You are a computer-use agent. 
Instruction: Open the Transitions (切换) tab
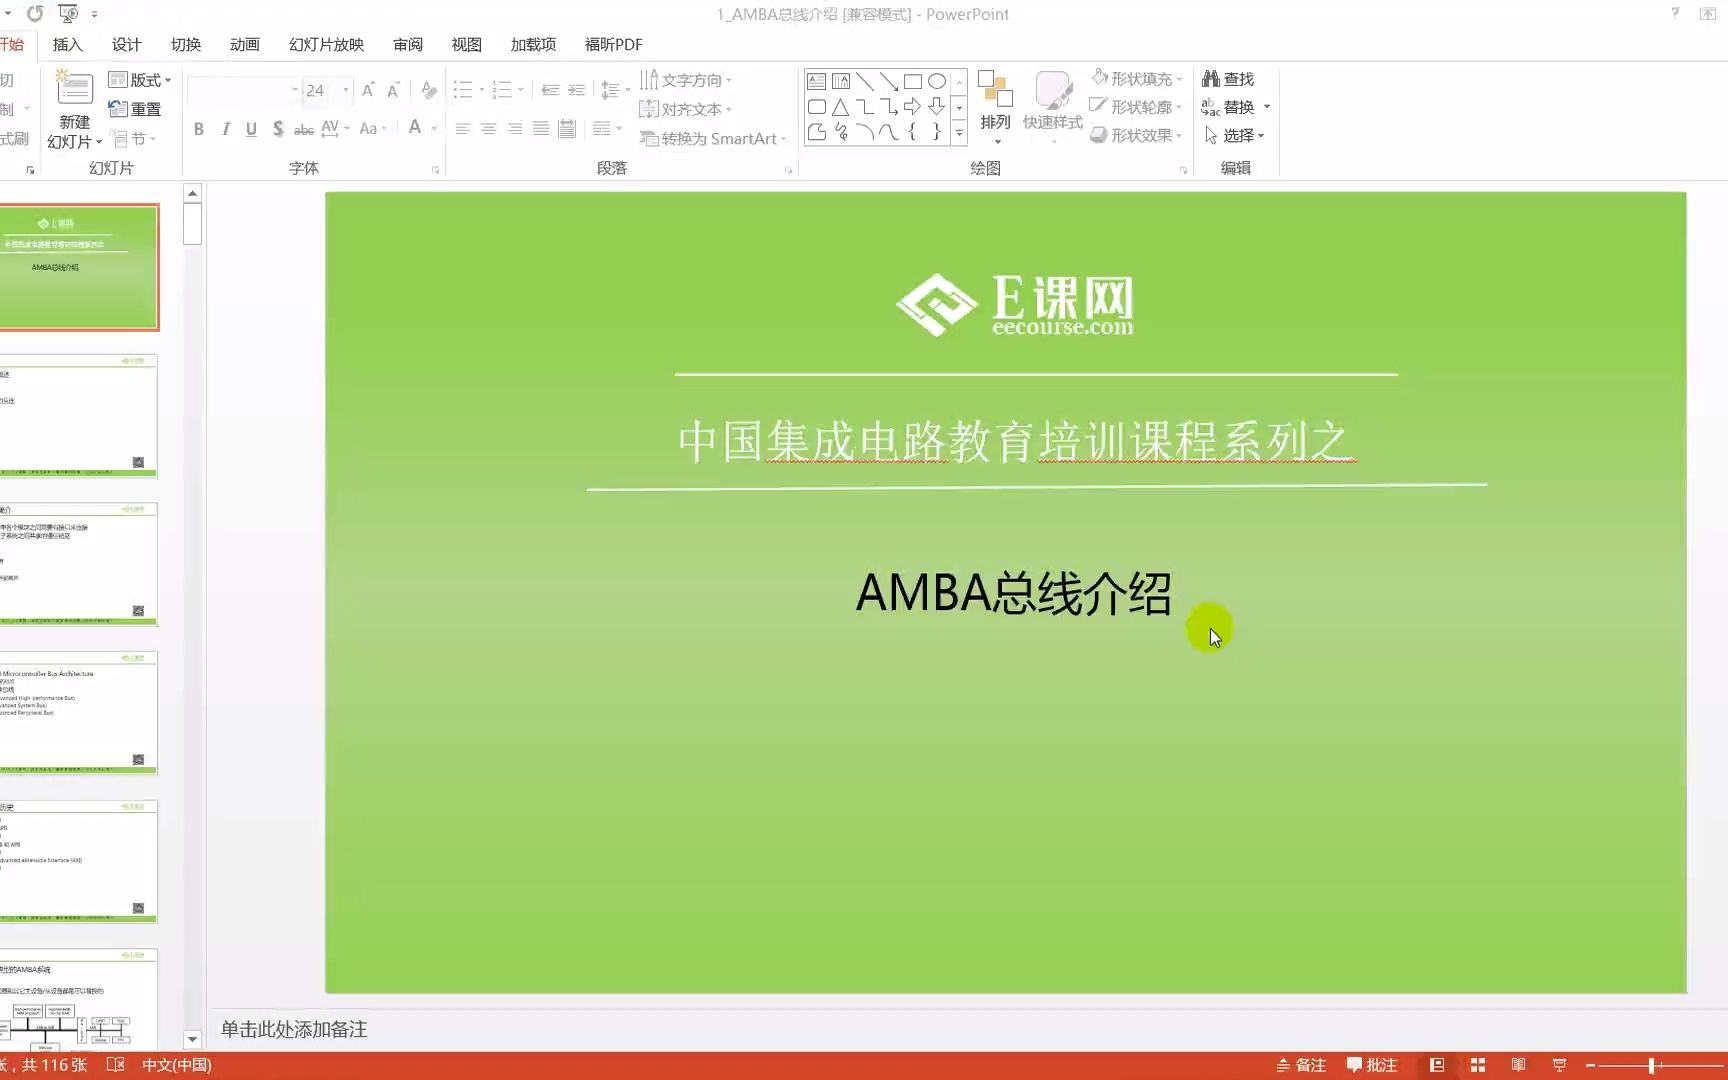(186, 45)
